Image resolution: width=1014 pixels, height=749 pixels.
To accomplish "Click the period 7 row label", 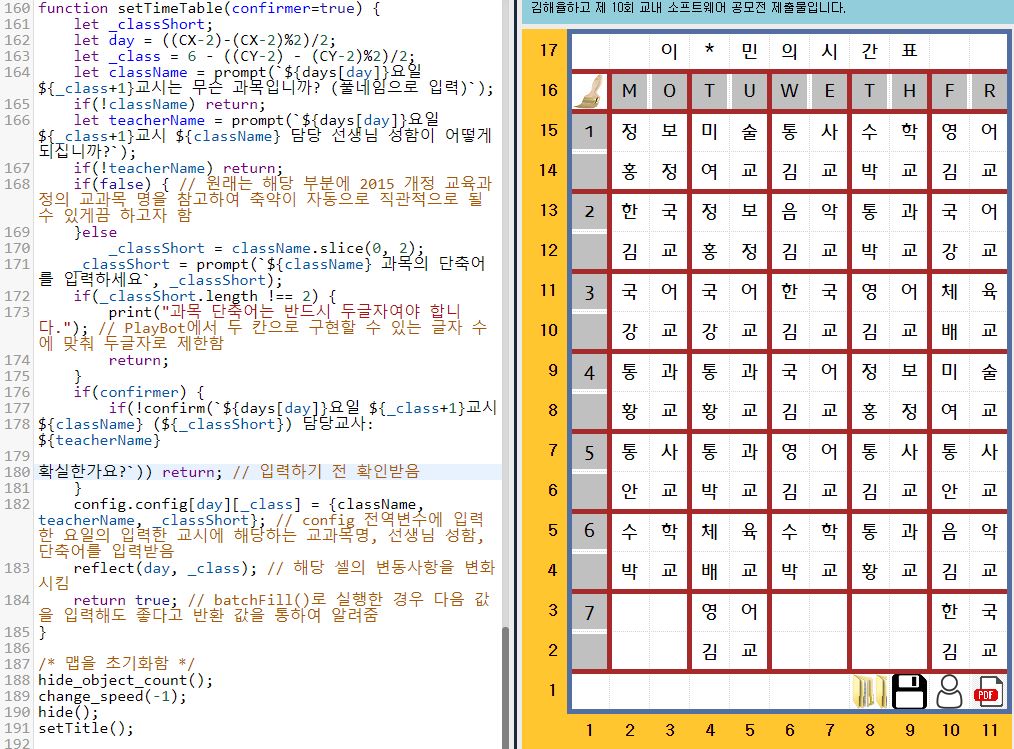I will [x=590, y=611].
